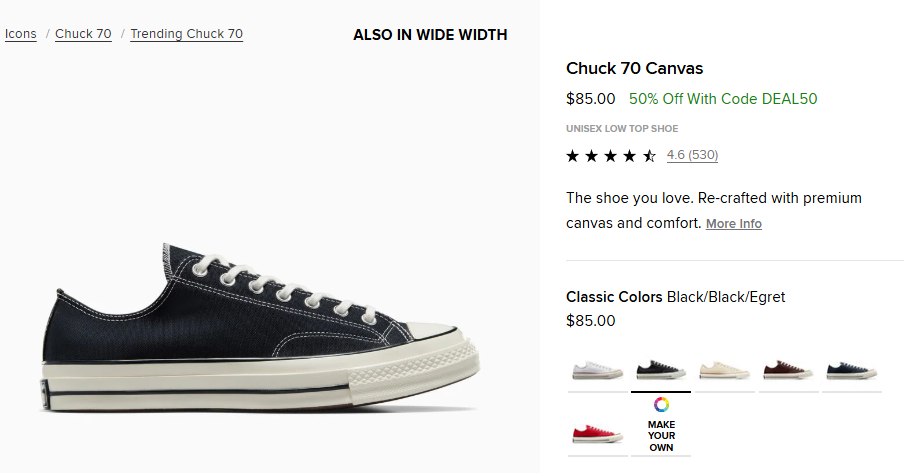Click the Chuck 70 Canvas product title

pyautogui.click(x=634, y=68)
